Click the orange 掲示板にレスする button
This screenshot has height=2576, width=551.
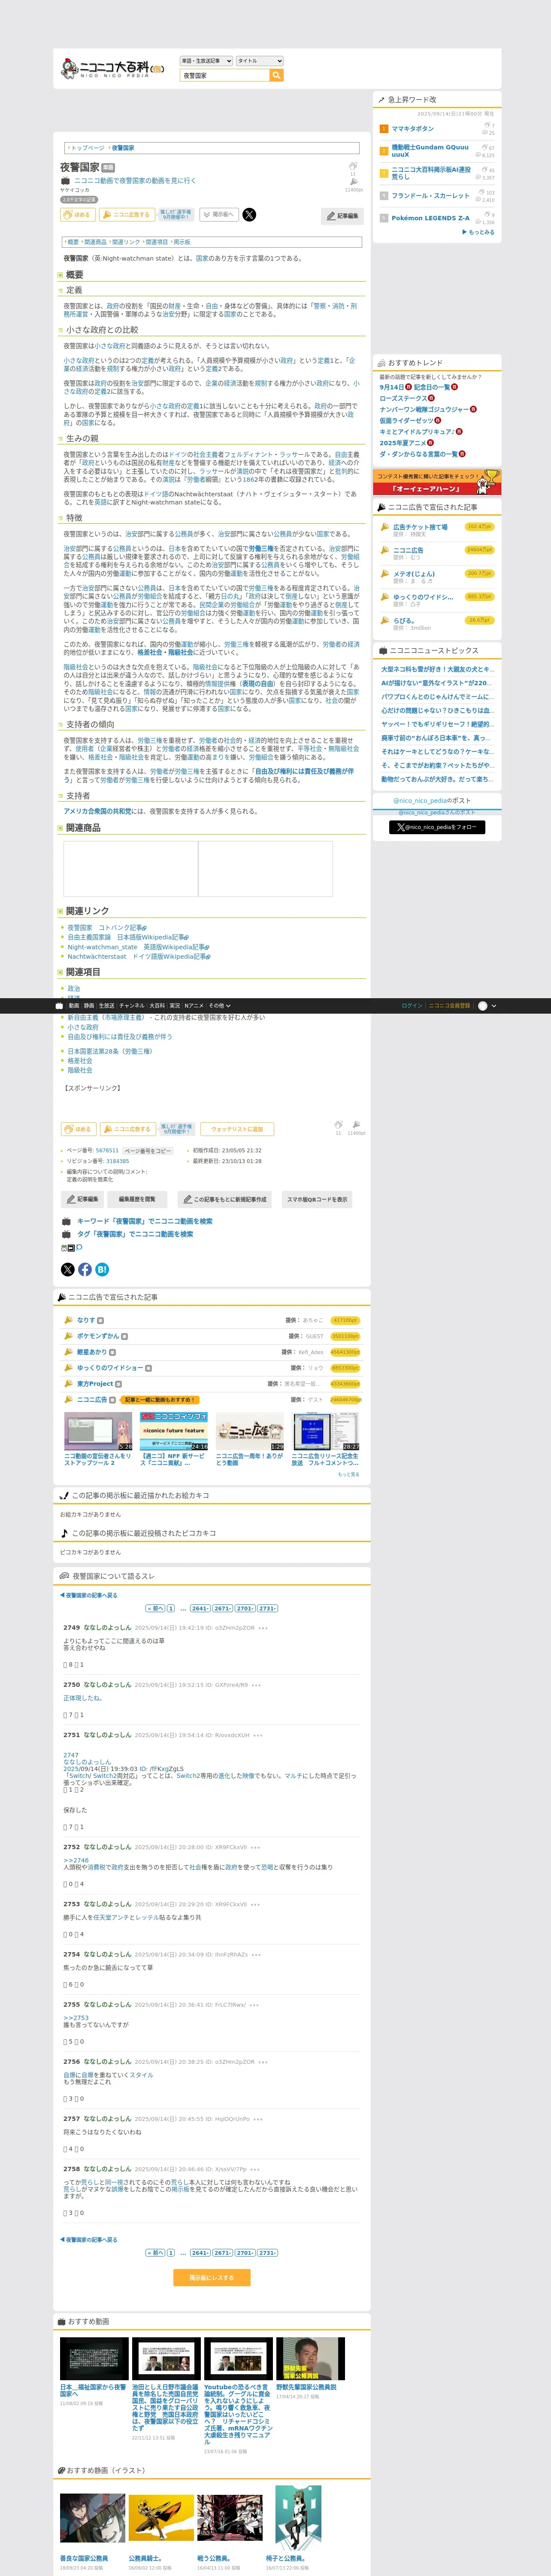[x=211, y=2278]
